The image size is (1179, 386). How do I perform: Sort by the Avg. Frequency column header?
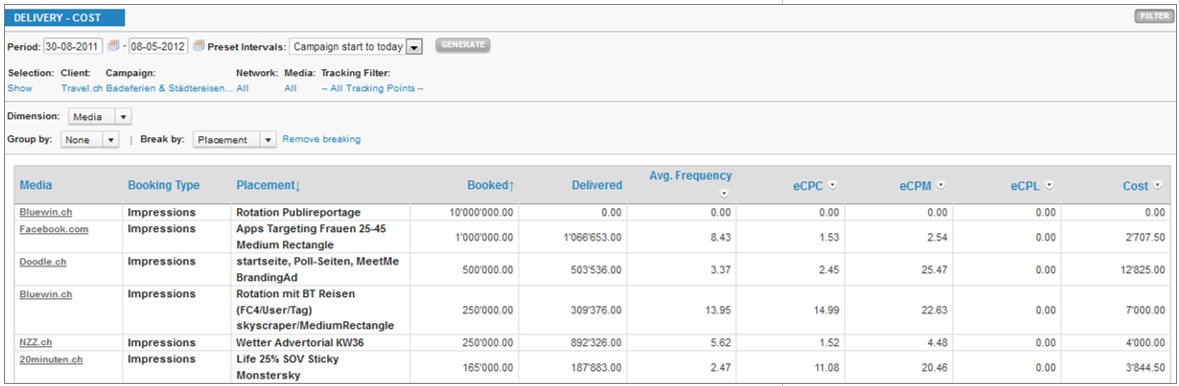690,175
